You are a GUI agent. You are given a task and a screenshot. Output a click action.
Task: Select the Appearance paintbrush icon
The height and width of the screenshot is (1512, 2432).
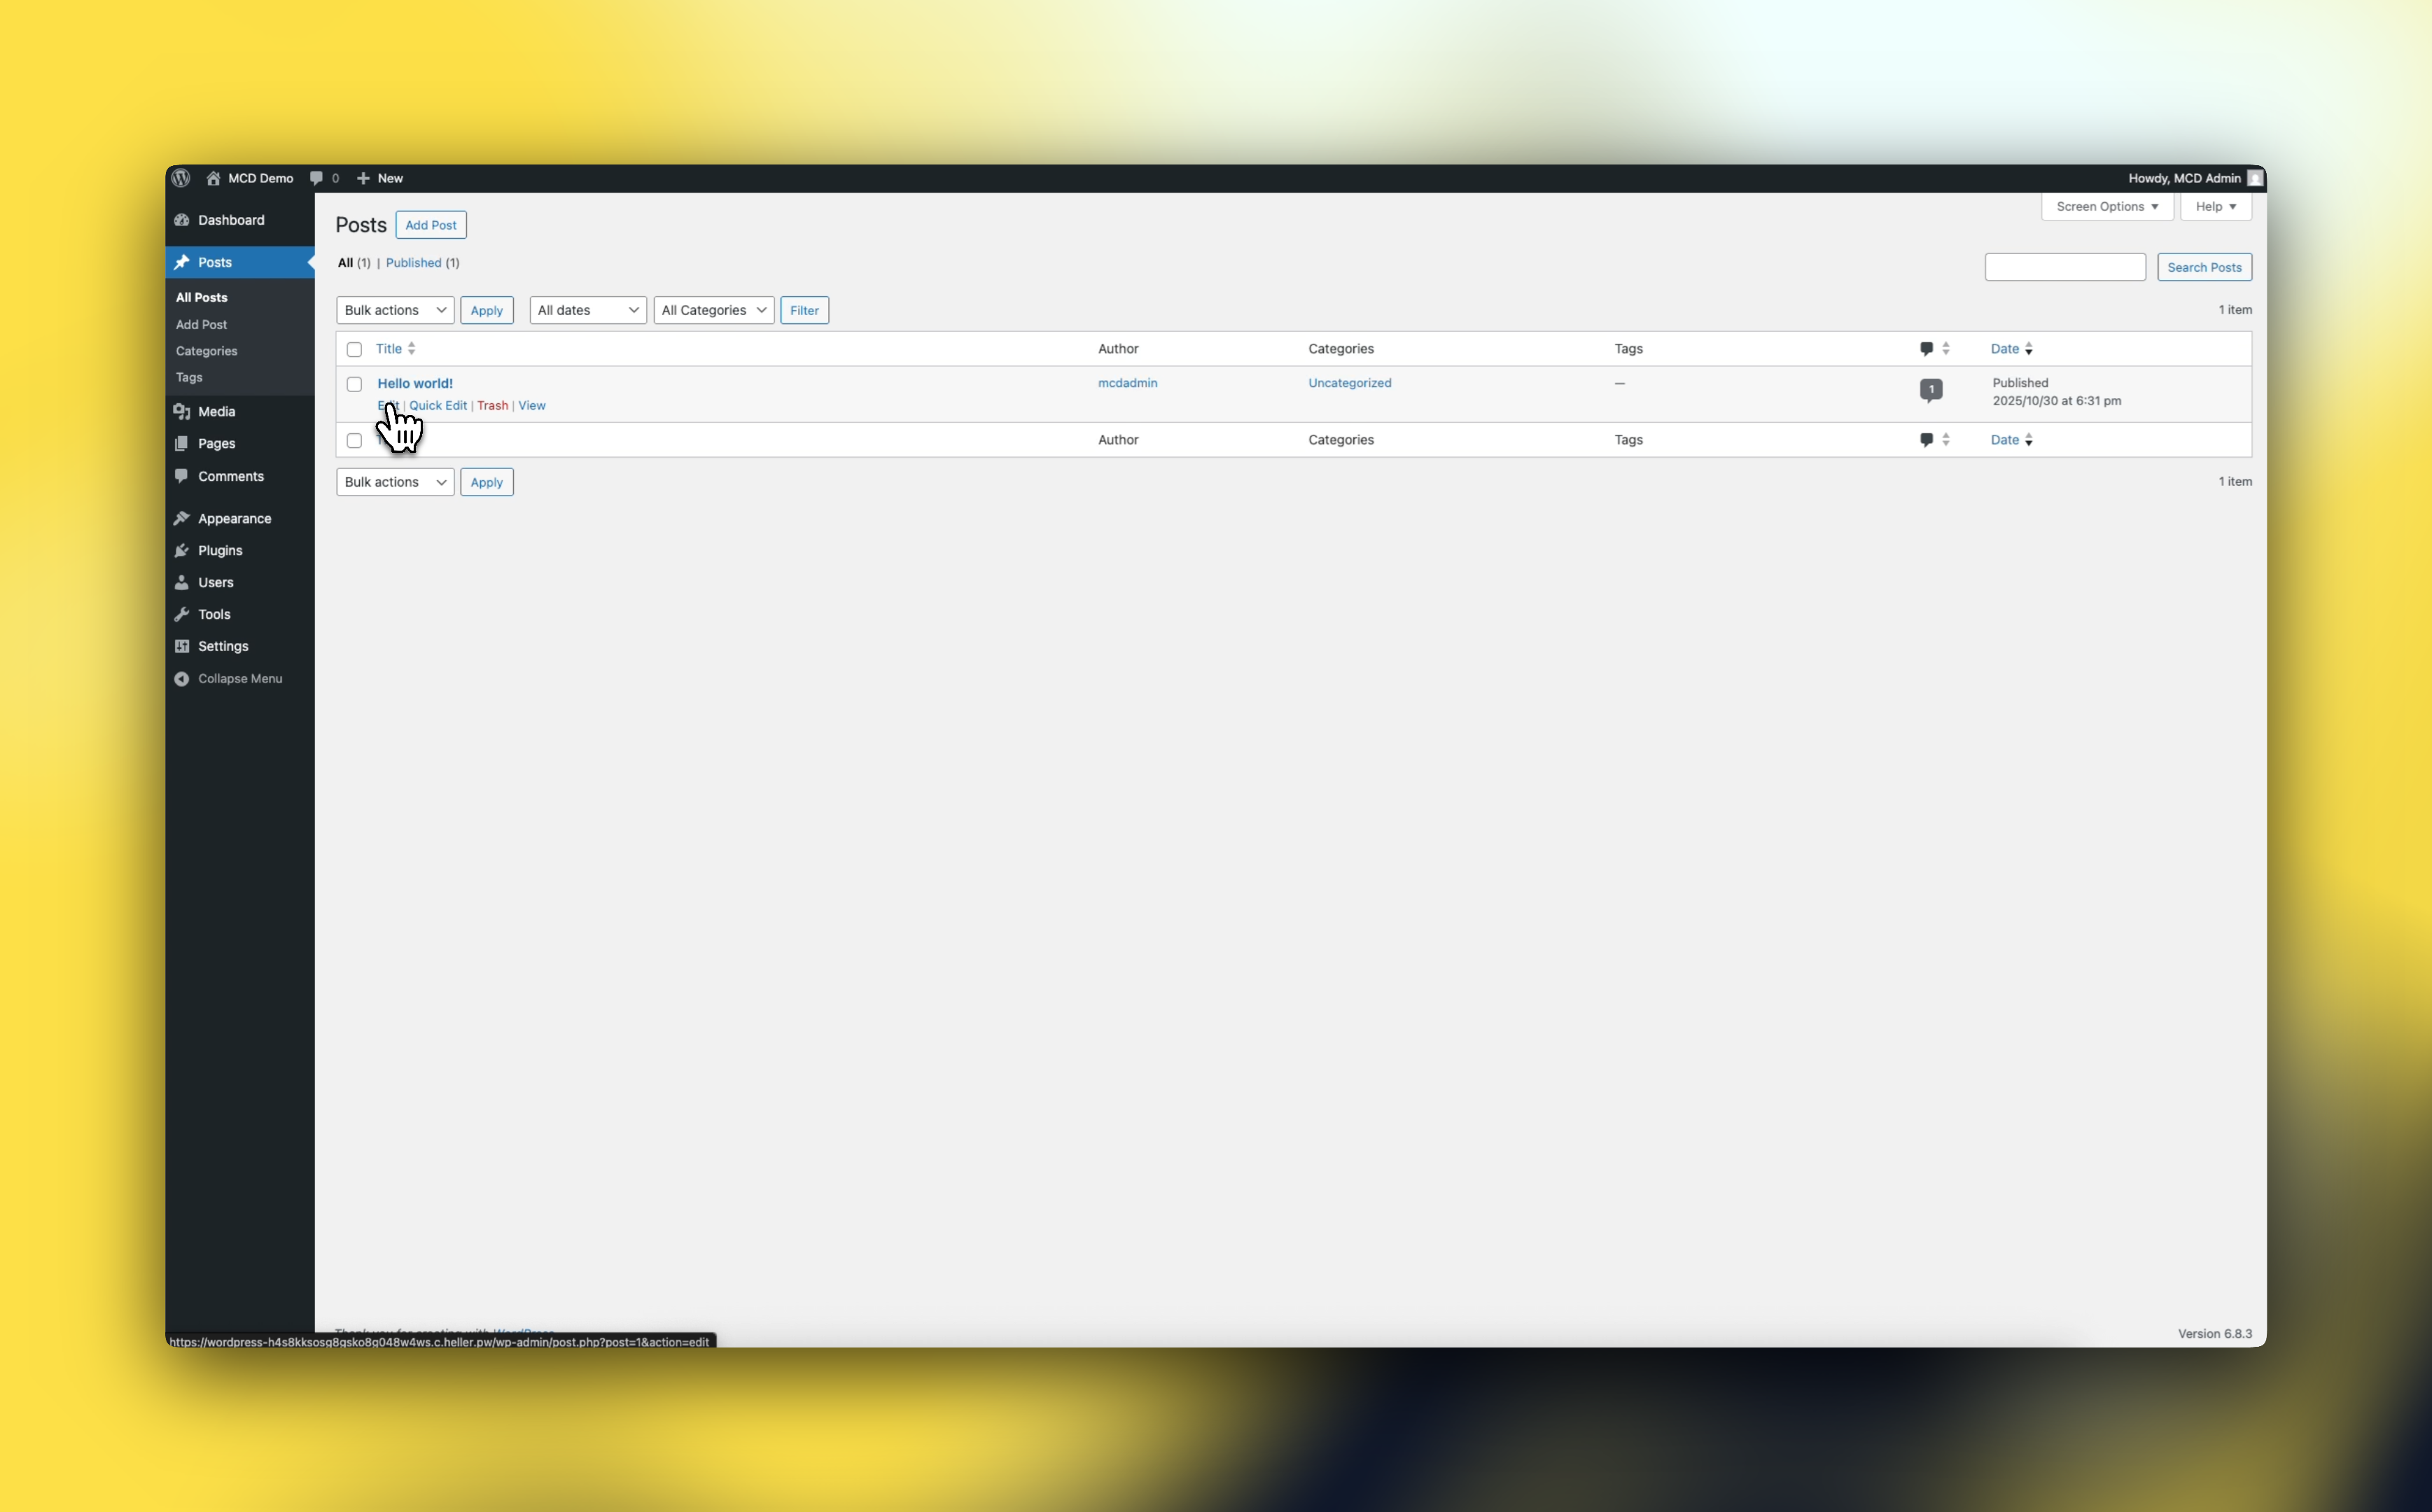point(183,518)
